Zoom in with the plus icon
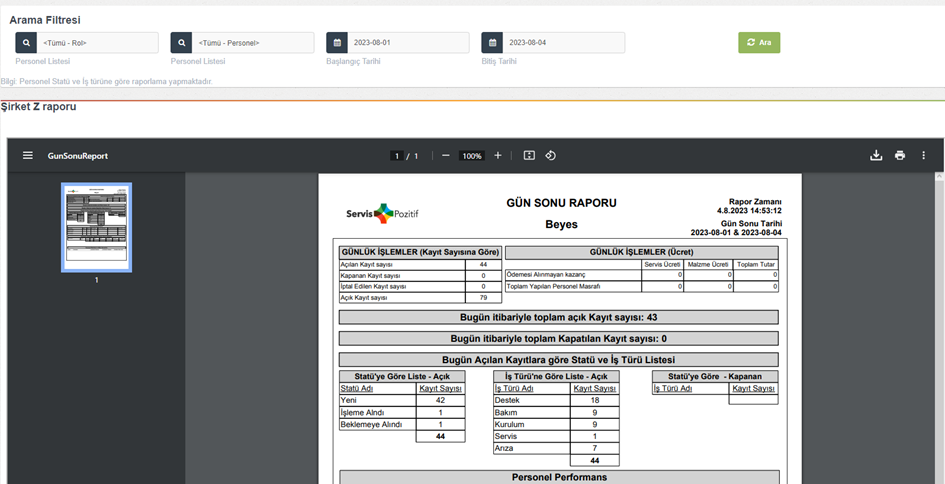This screenshot has height=484, width=945. coord(498,156)
